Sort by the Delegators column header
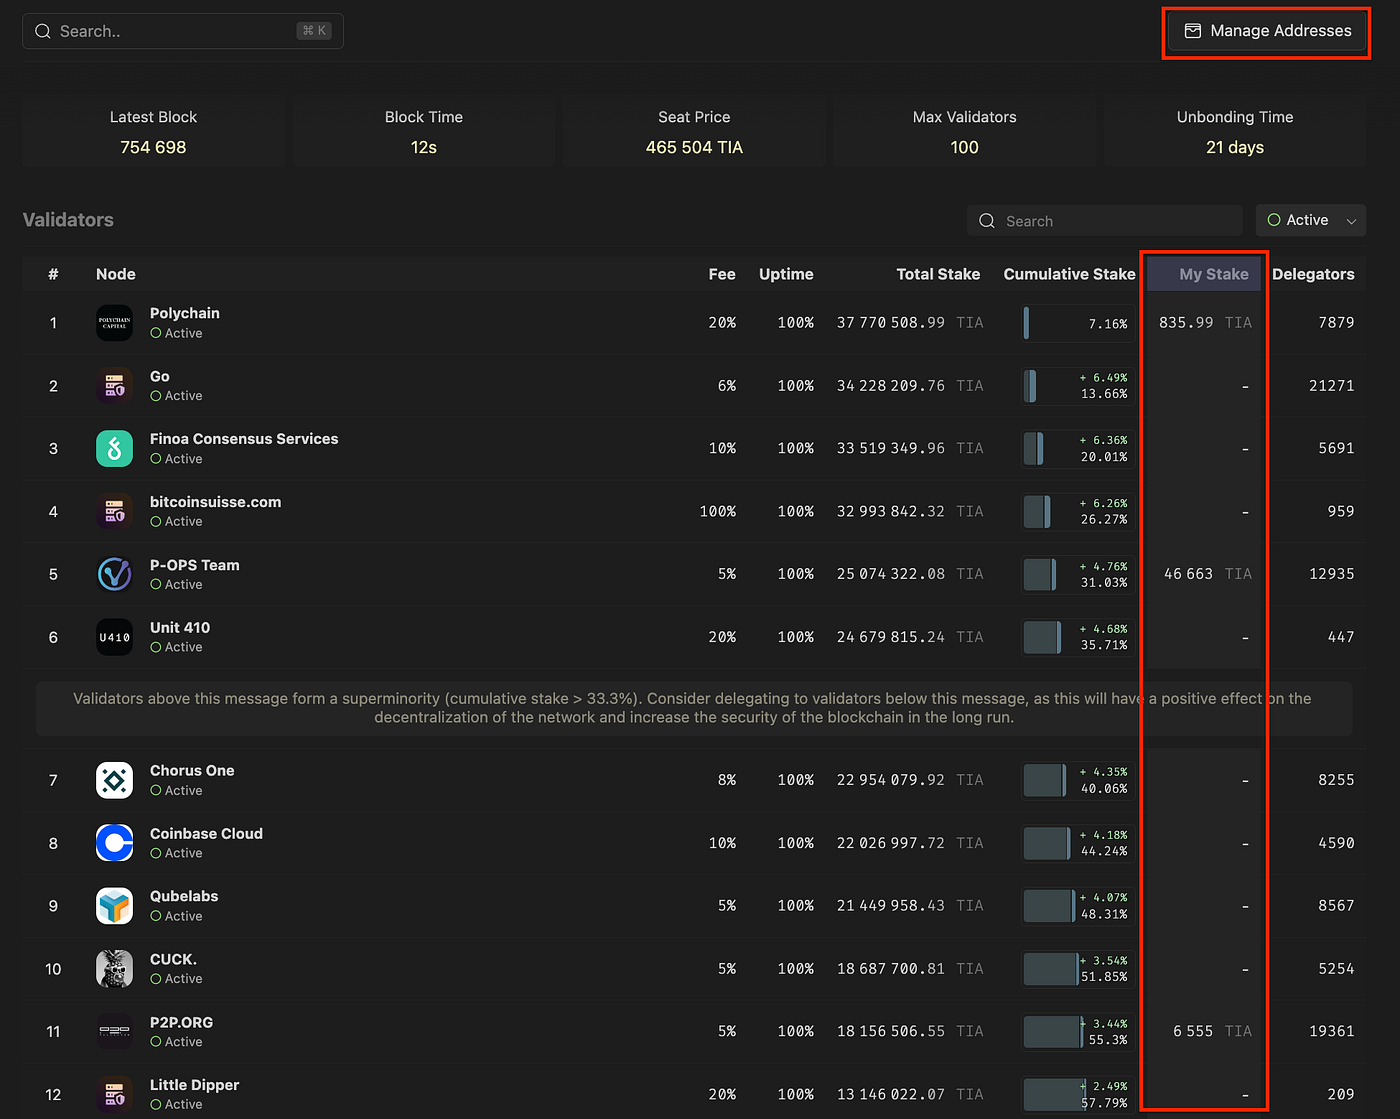Viewport: 1400px width, 1119px height. click(x=1313, y=274)
